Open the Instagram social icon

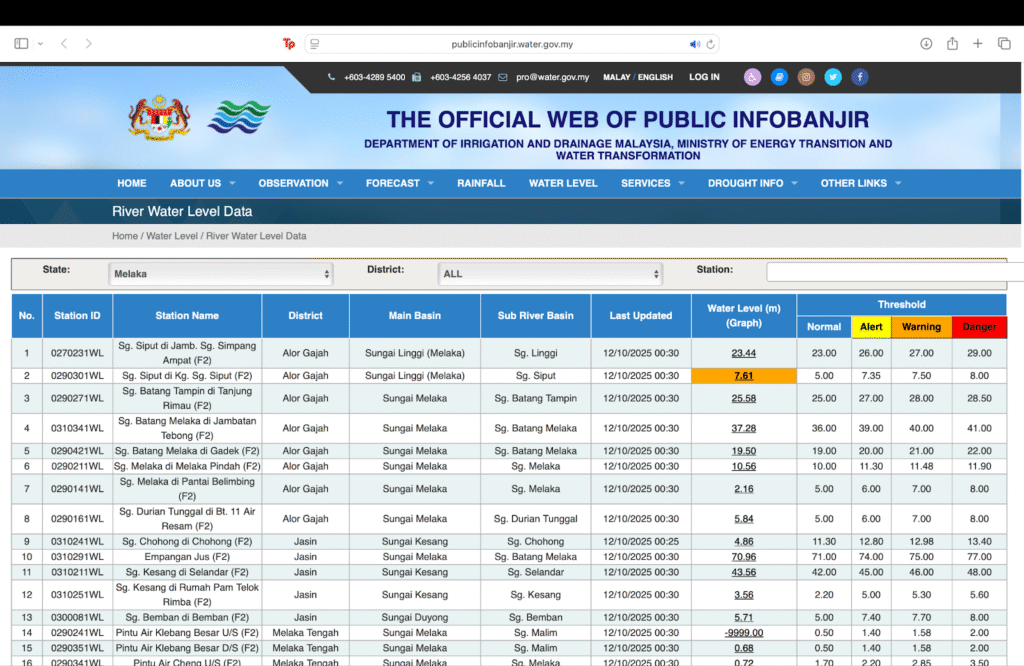pyautogui.click(x=806, y=77)
